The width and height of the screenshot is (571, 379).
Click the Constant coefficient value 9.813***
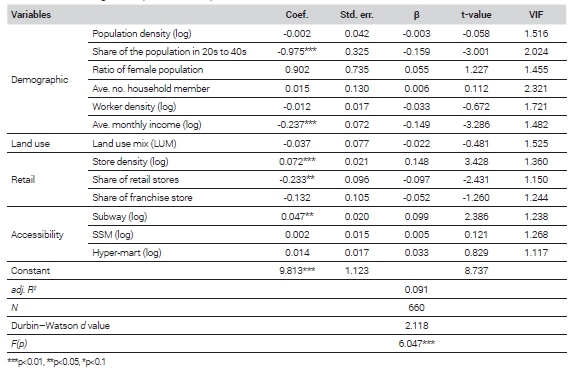point(297,271)
